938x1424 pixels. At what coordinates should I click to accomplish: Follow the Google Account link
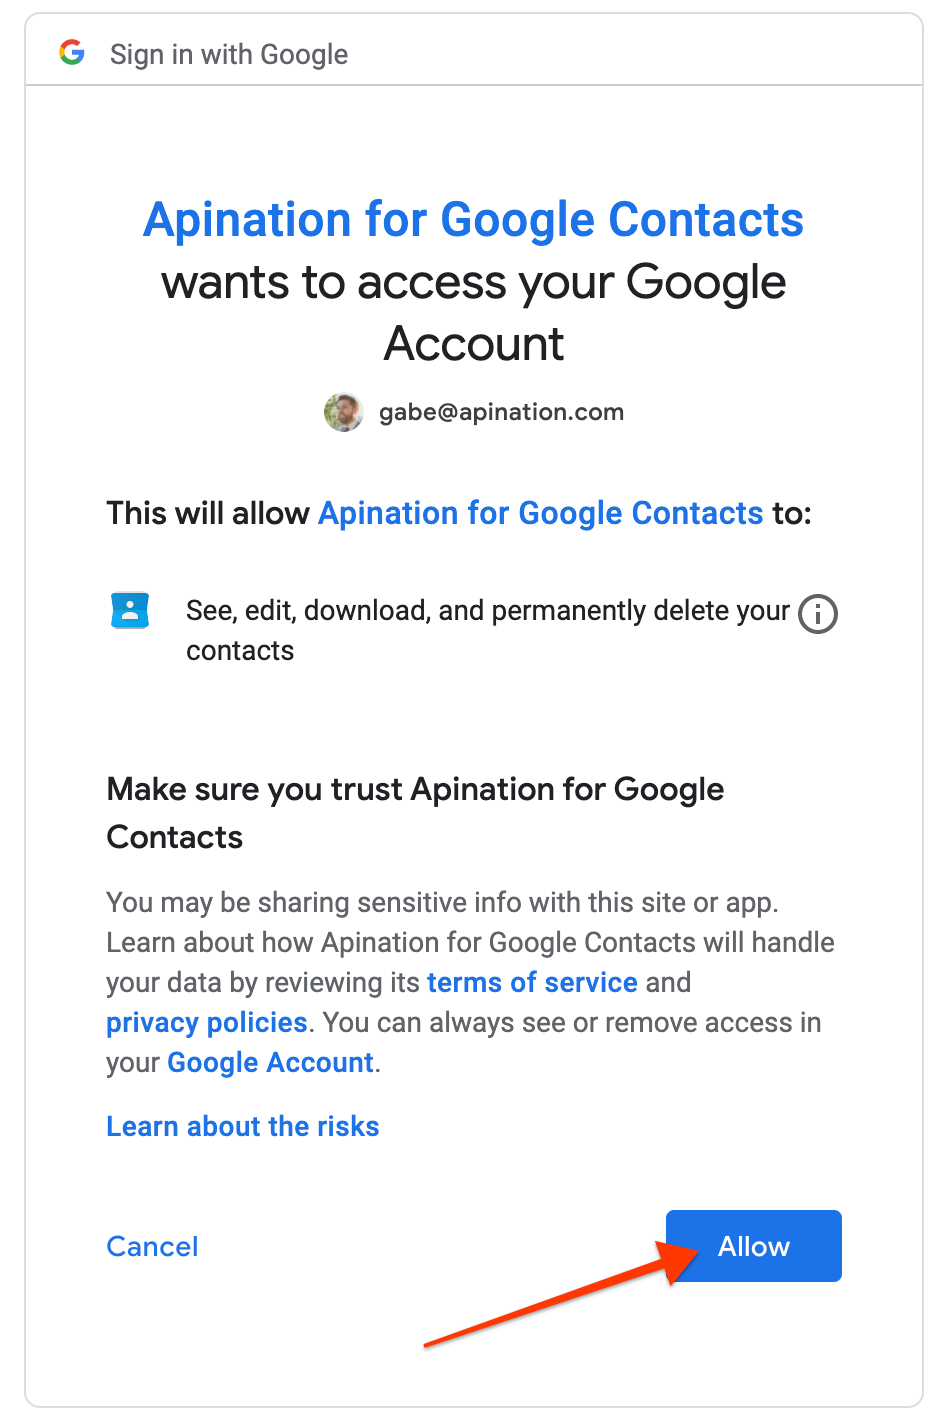[270, 1062]
